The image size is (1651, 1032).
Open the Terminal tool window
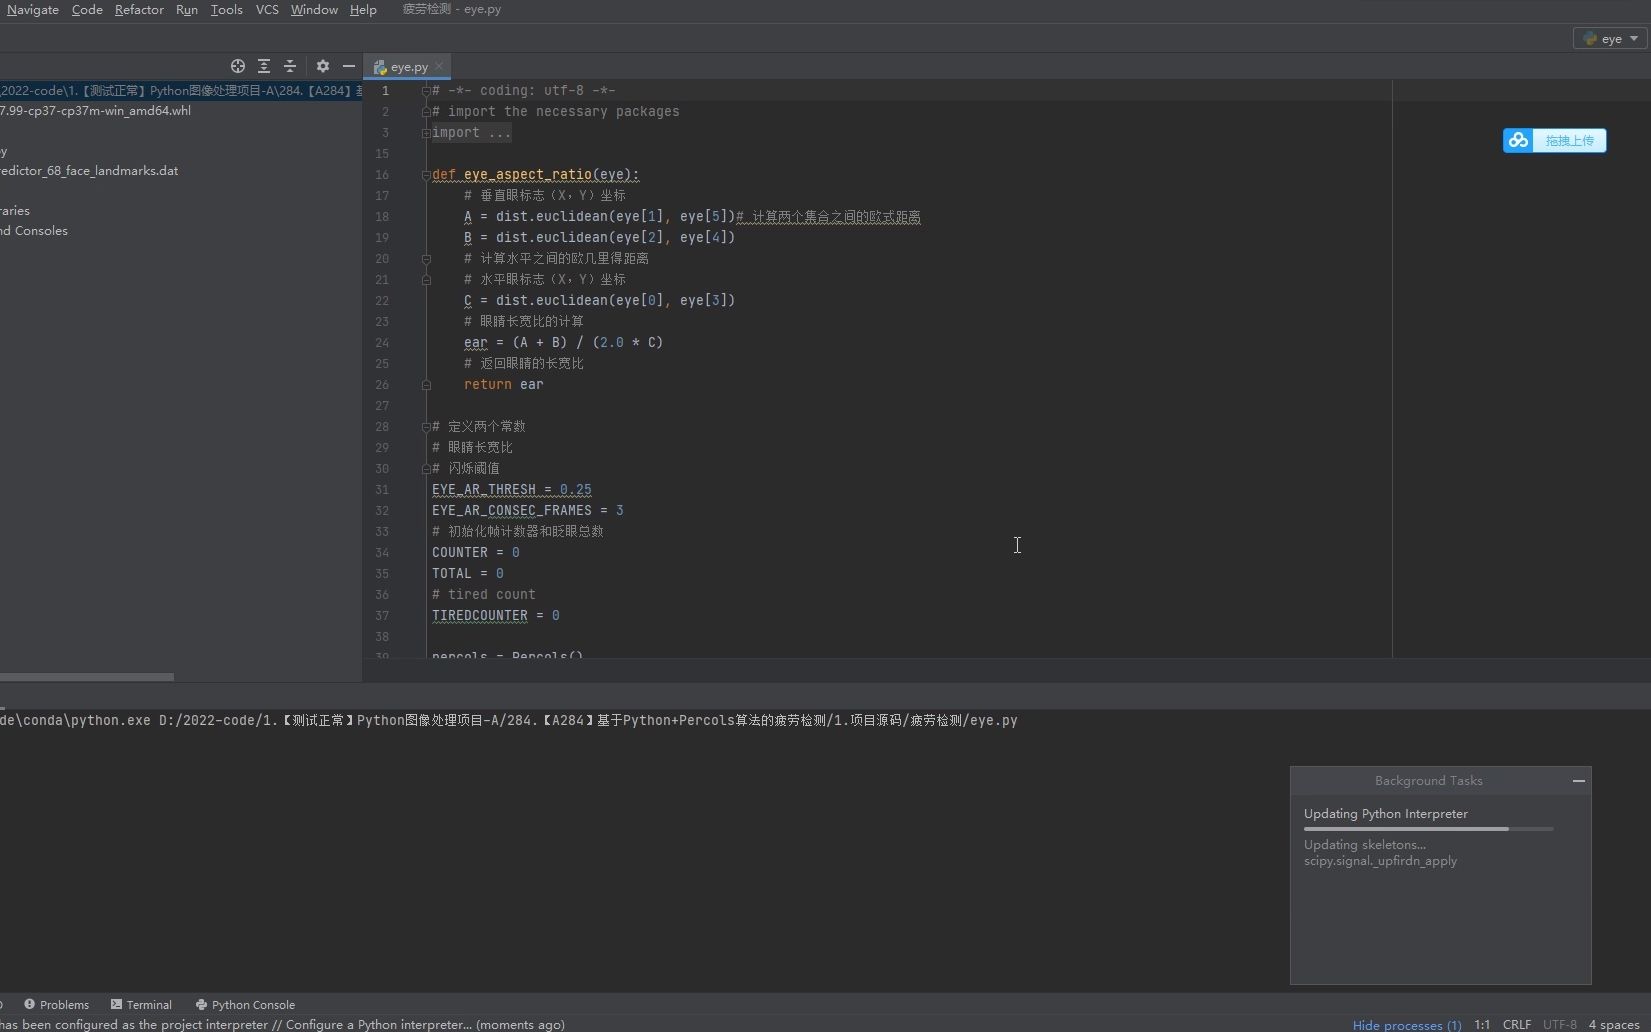(141, 1004)
